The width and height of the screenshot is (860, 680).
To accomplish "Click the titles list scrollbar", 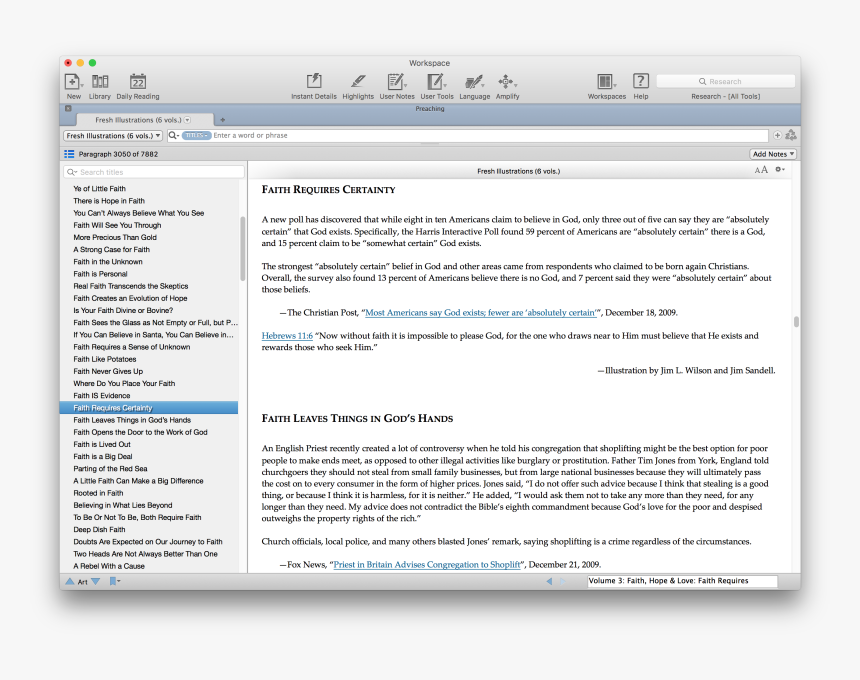I will (x=242, y=248).
